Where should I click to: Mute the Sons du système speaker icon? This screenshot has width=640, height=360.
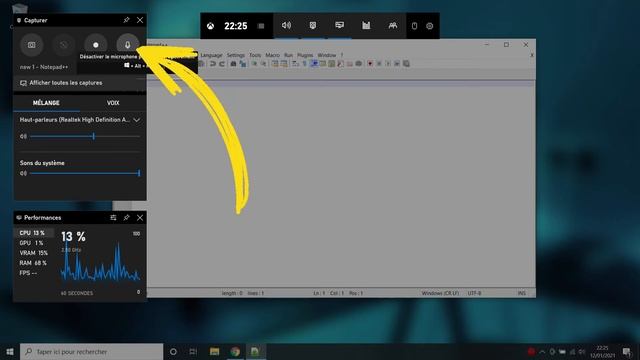(x=23, y=173)
